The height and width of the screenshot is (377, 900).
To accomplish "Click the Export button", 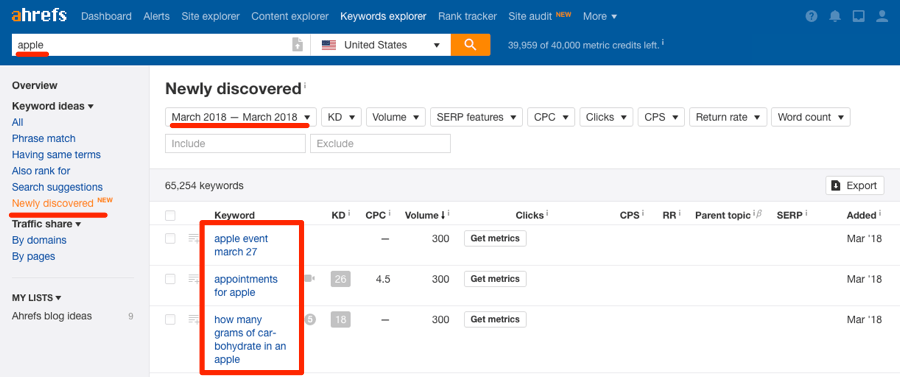I will pos(855,185).
